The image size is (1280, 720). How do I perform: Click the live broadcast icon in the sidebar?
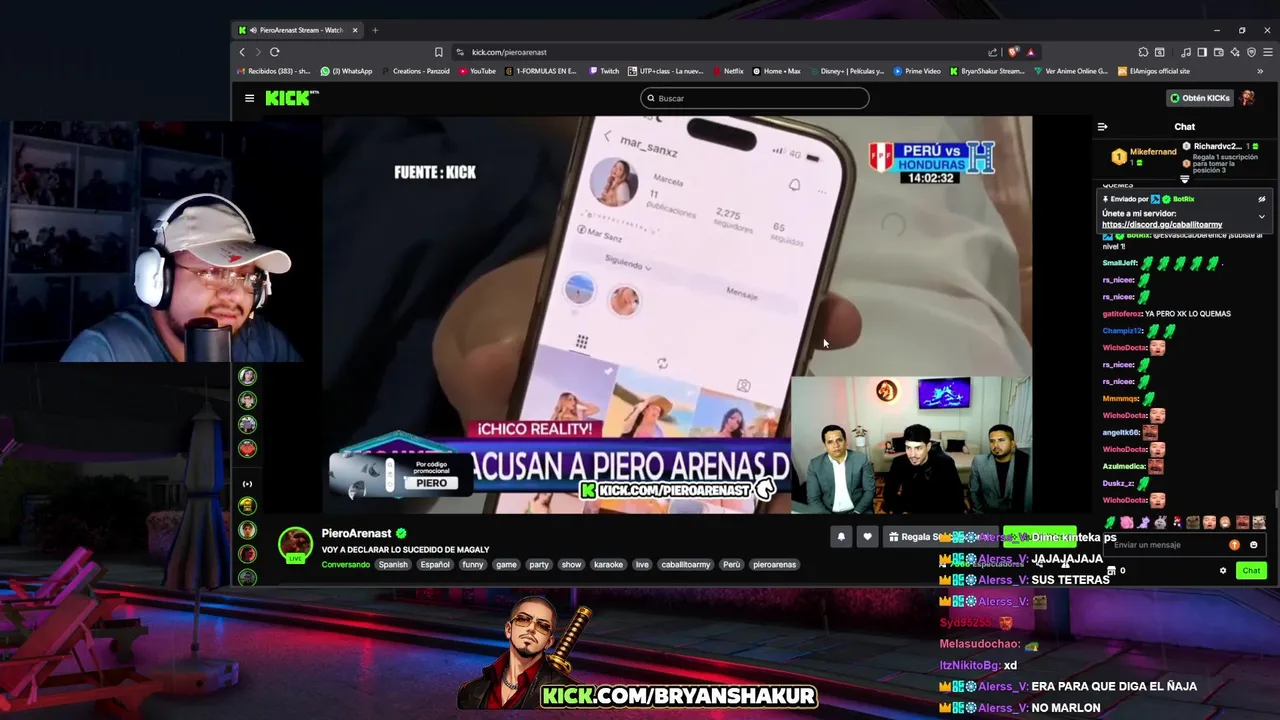[247, 484]
